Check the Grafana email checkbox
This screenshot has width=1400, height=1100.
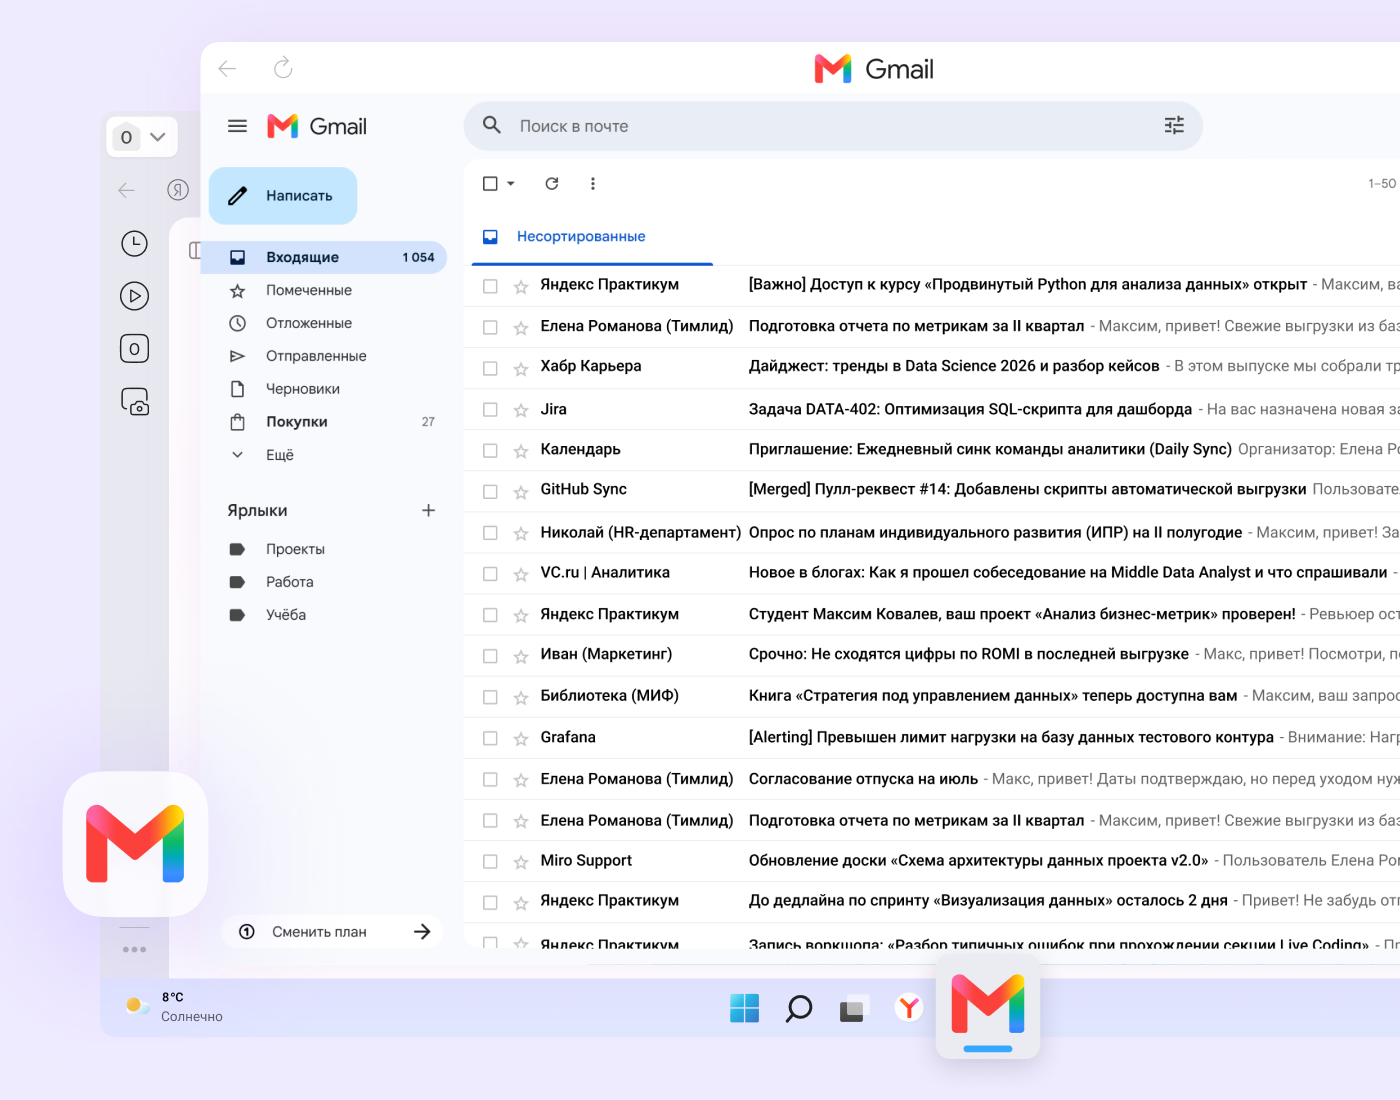[490, 738]
